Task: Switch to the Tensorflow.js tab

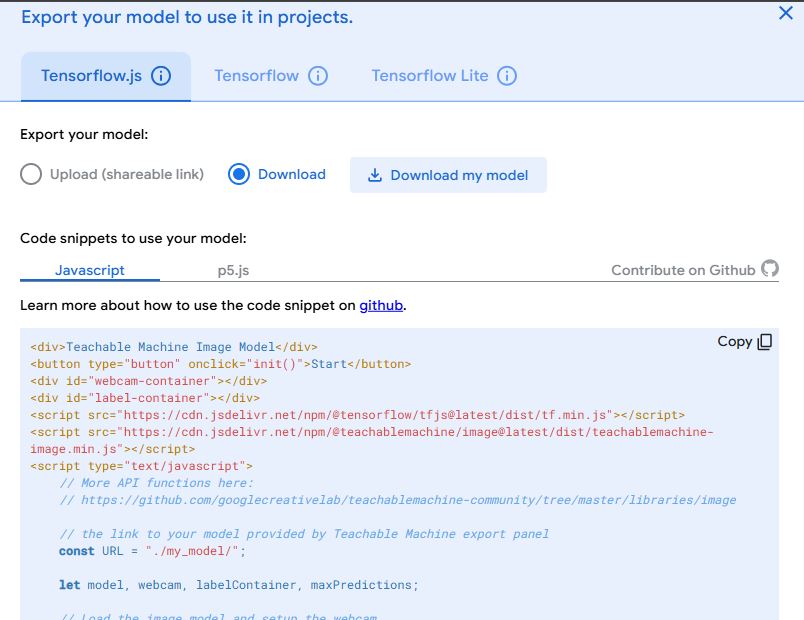Action: pyautogui.click(x=106, y=76)
